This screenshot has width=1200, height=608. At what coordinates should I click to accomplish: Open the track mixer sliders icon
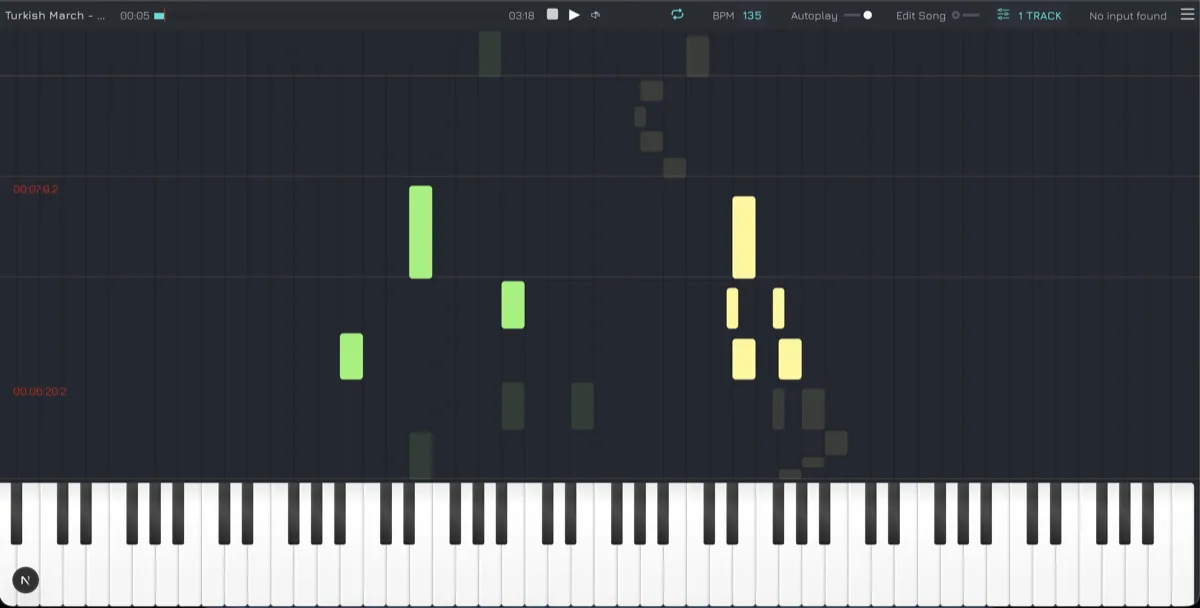[x=1003, y=15]
